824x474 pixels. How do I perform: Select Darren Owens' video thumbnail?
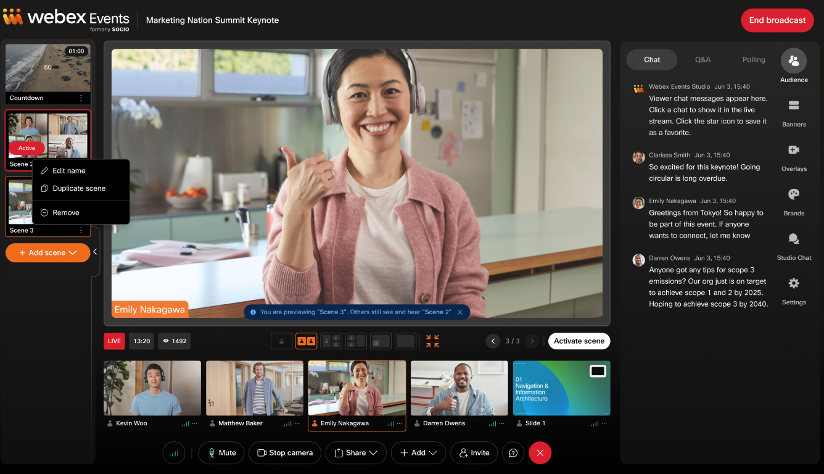click(x=459, y=388)
